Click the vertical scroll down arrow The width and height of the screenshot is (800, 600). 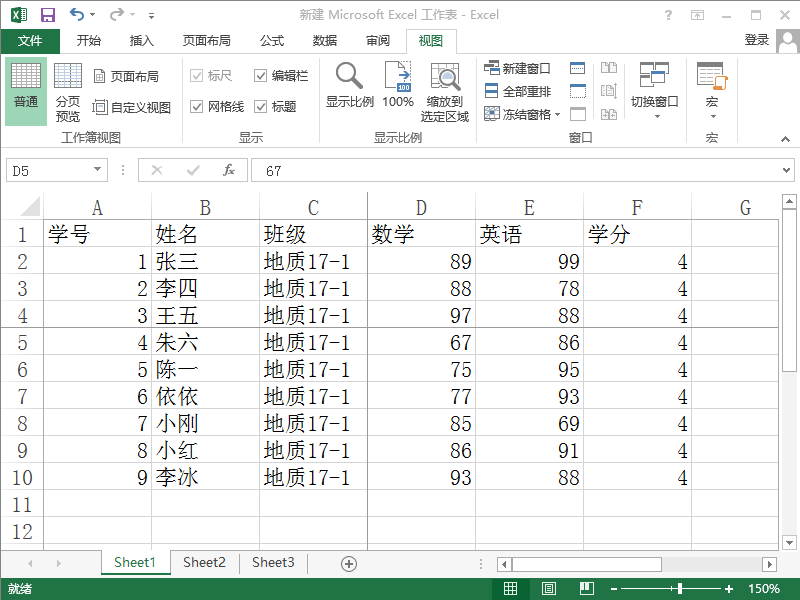[x=789, y=543]
